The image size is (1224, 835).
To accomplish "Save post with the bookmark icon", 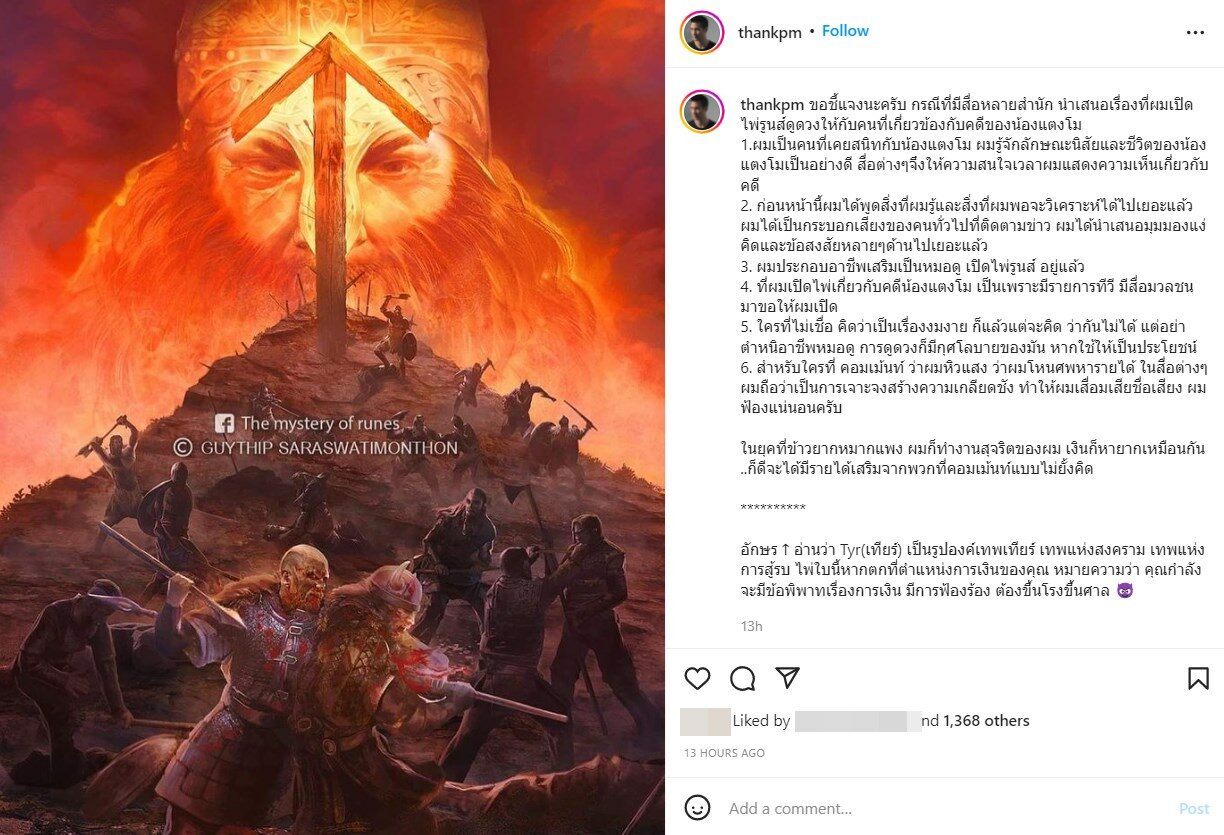I will point(1198,679).
